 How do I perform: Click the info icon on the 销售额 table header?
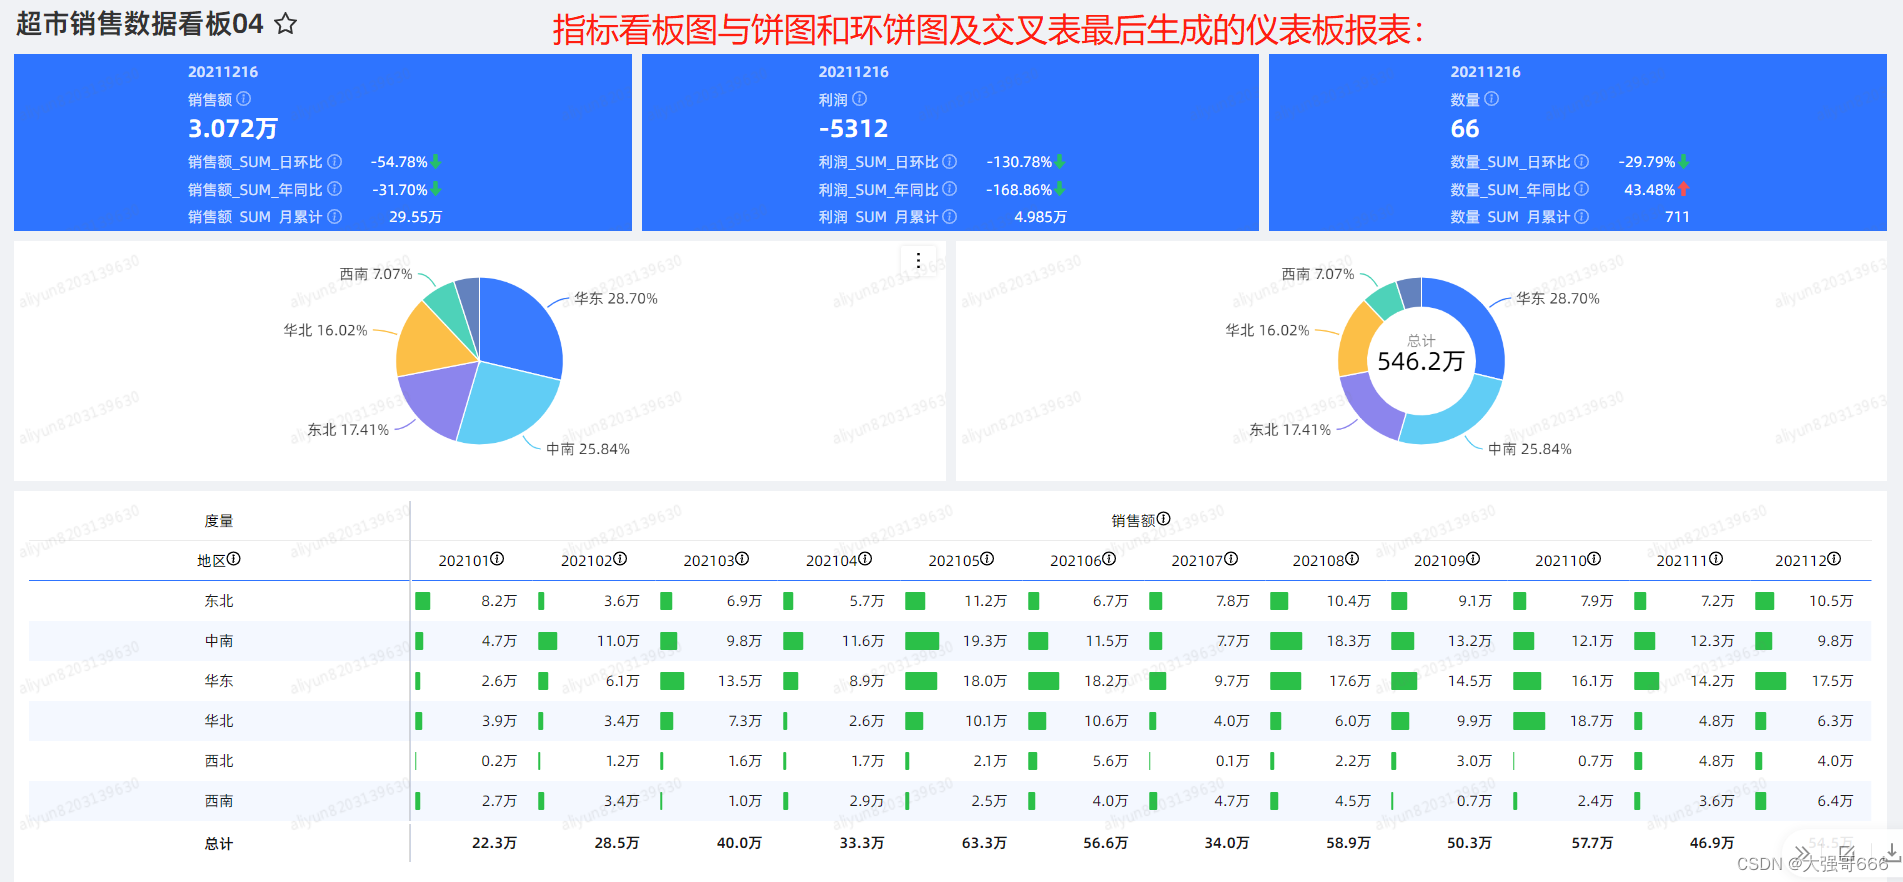[1164, 519]
